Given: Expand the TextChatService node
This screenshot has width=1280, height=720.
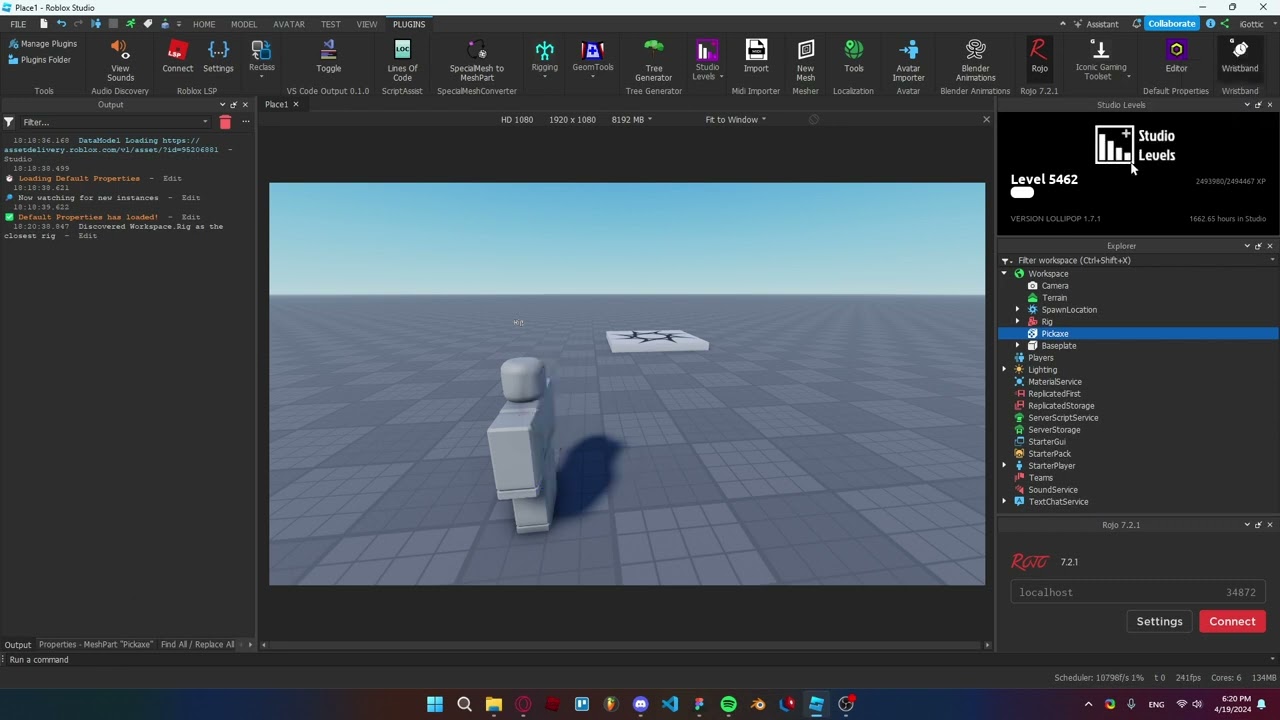Looking at the screenshot, I should point(1005,502).
